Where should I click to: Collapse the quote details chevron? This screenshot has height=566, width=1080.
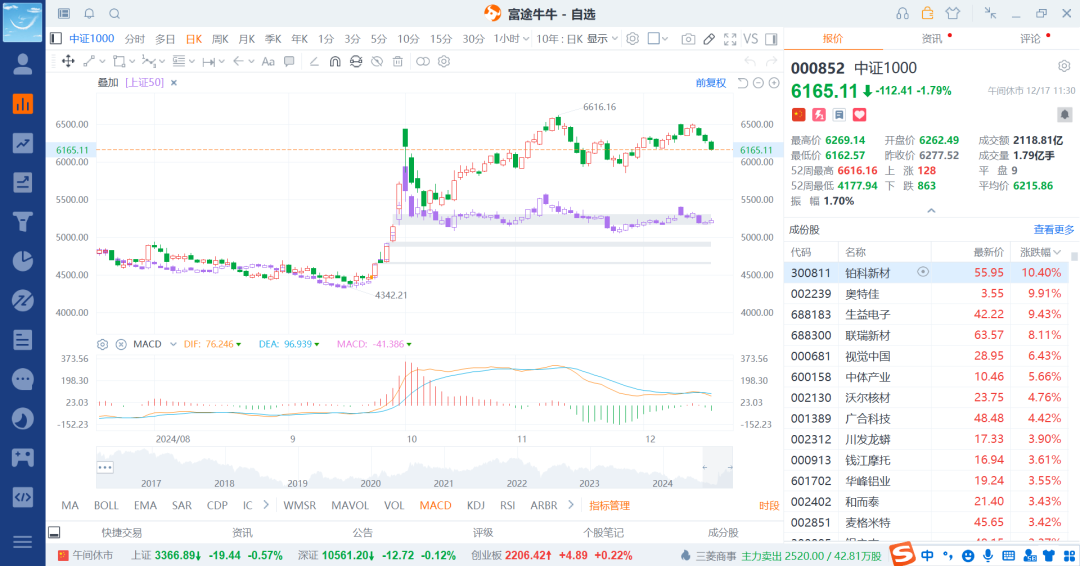coord(931,211)
